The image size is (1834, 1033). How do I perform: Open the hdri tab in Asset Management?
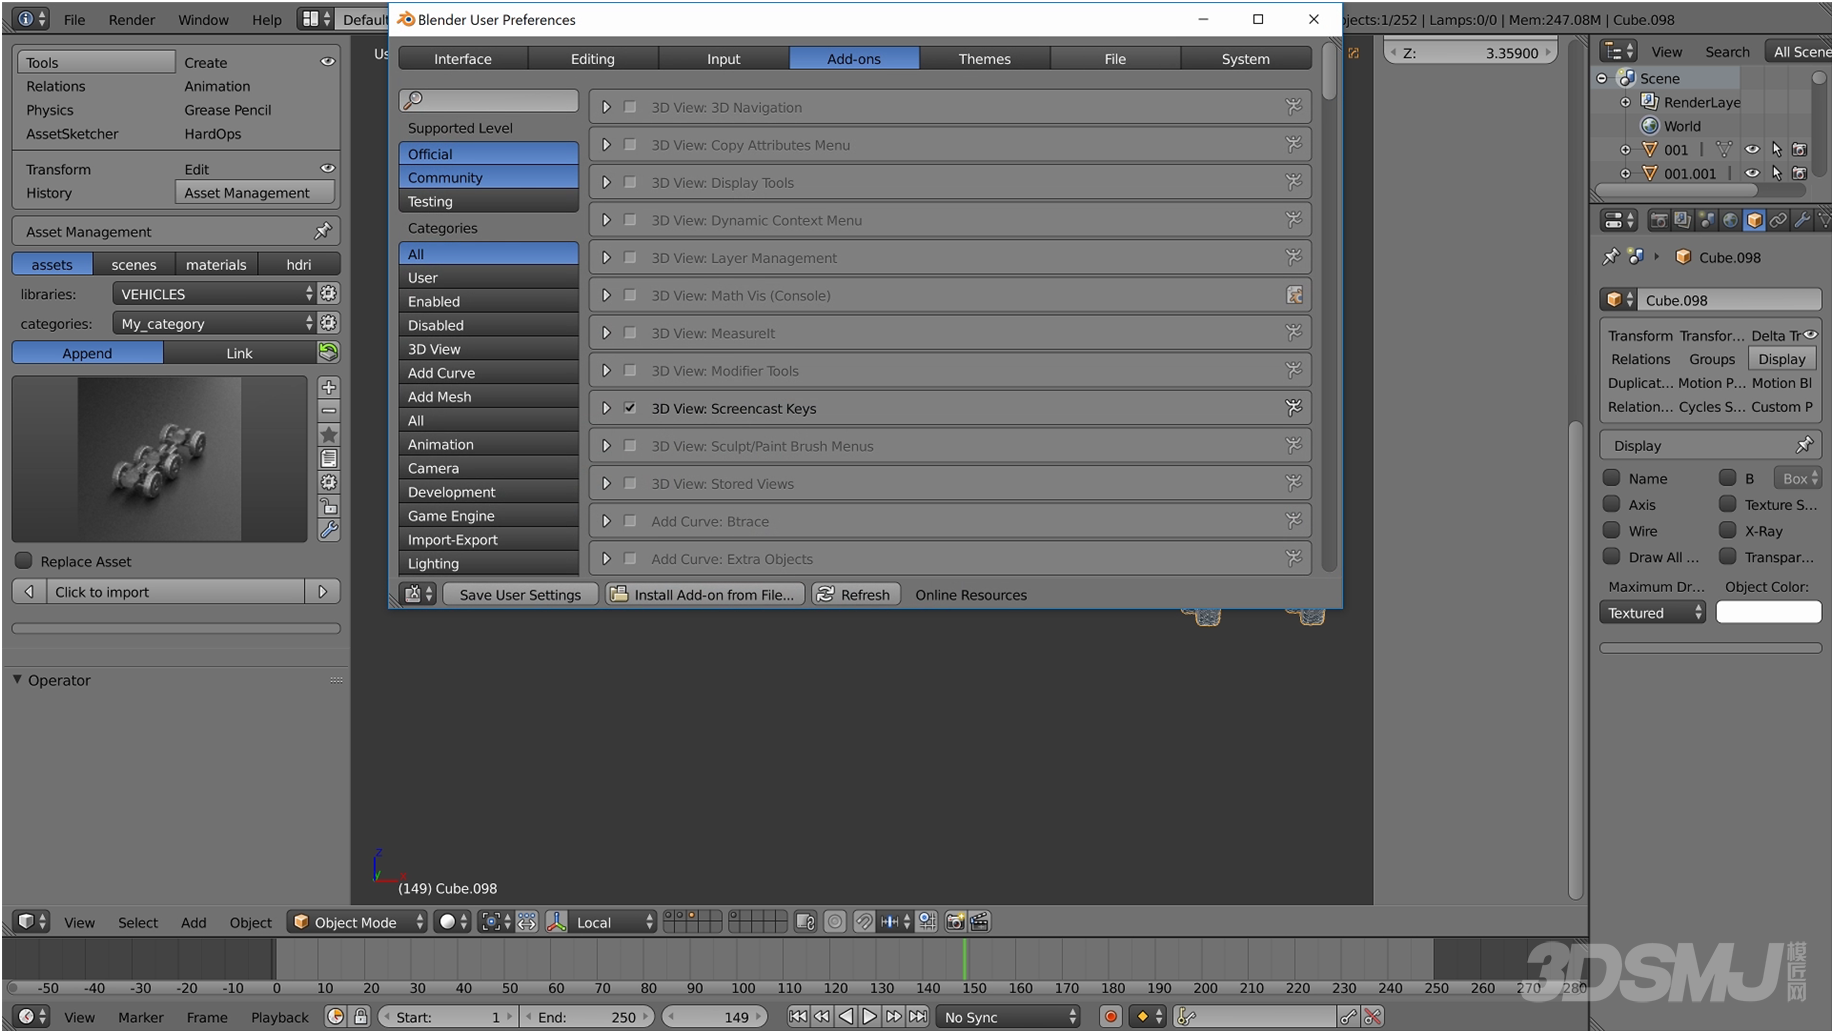pos(299,264)
